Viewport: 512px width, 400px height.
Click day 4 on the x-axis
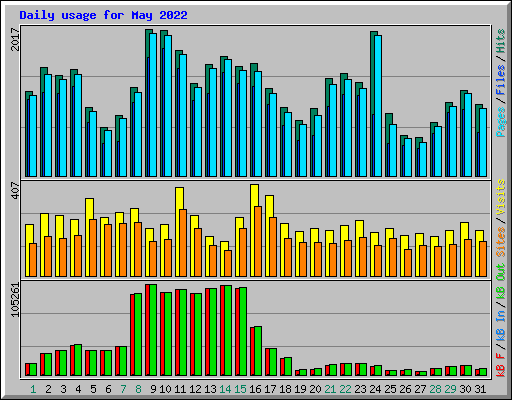78,389
